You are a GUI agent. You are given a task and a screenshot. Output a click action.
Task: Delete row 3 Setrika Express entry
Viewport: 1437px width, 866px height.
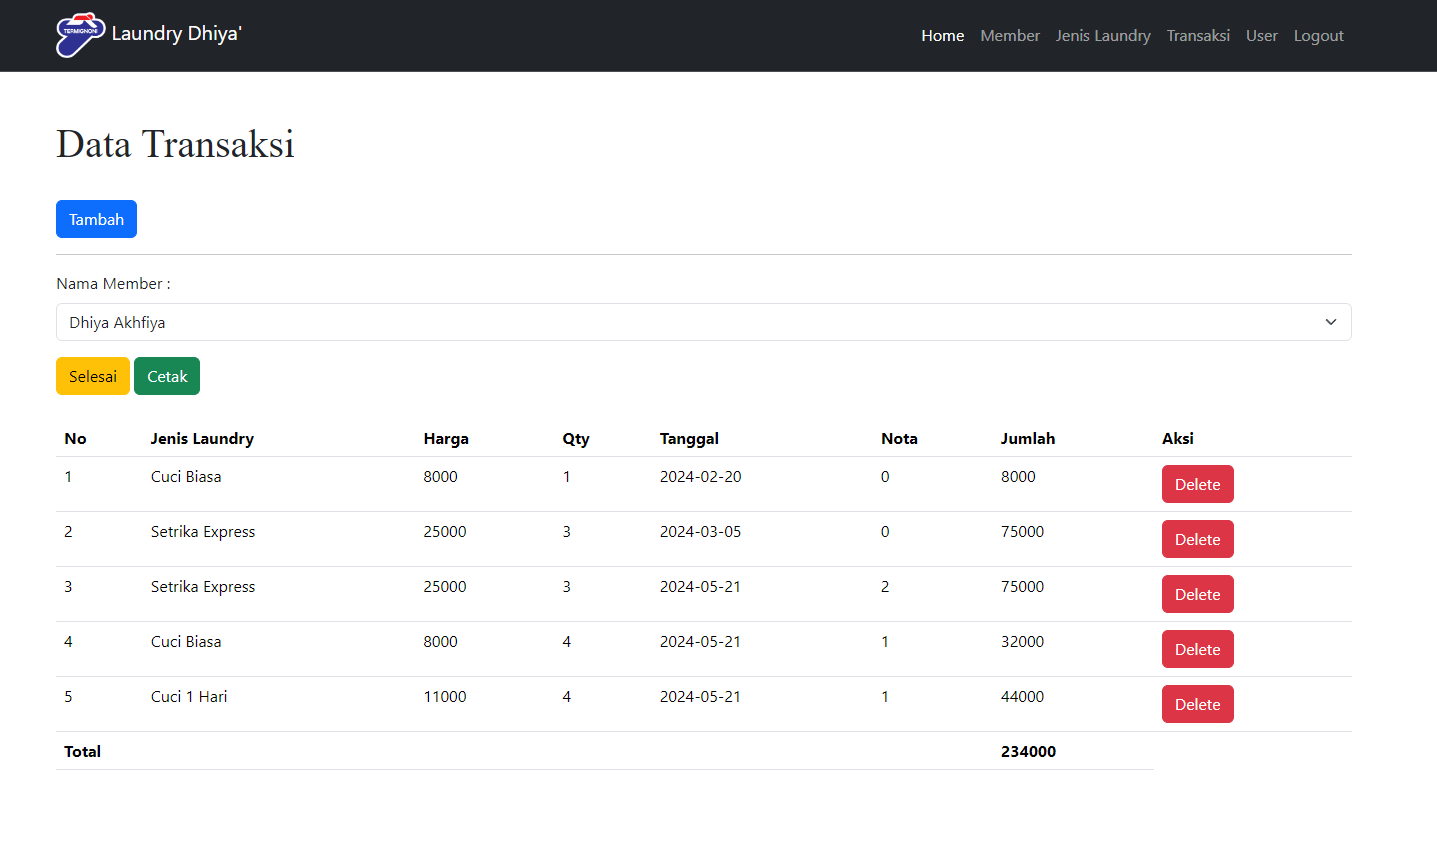(x=1197, y=594)
